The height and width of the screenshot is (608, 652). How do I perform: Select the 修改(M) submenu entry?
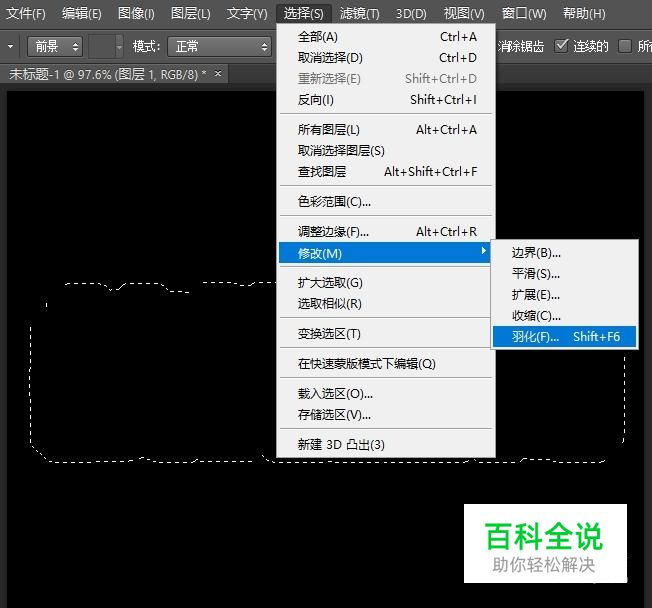[x=385, y=253]
